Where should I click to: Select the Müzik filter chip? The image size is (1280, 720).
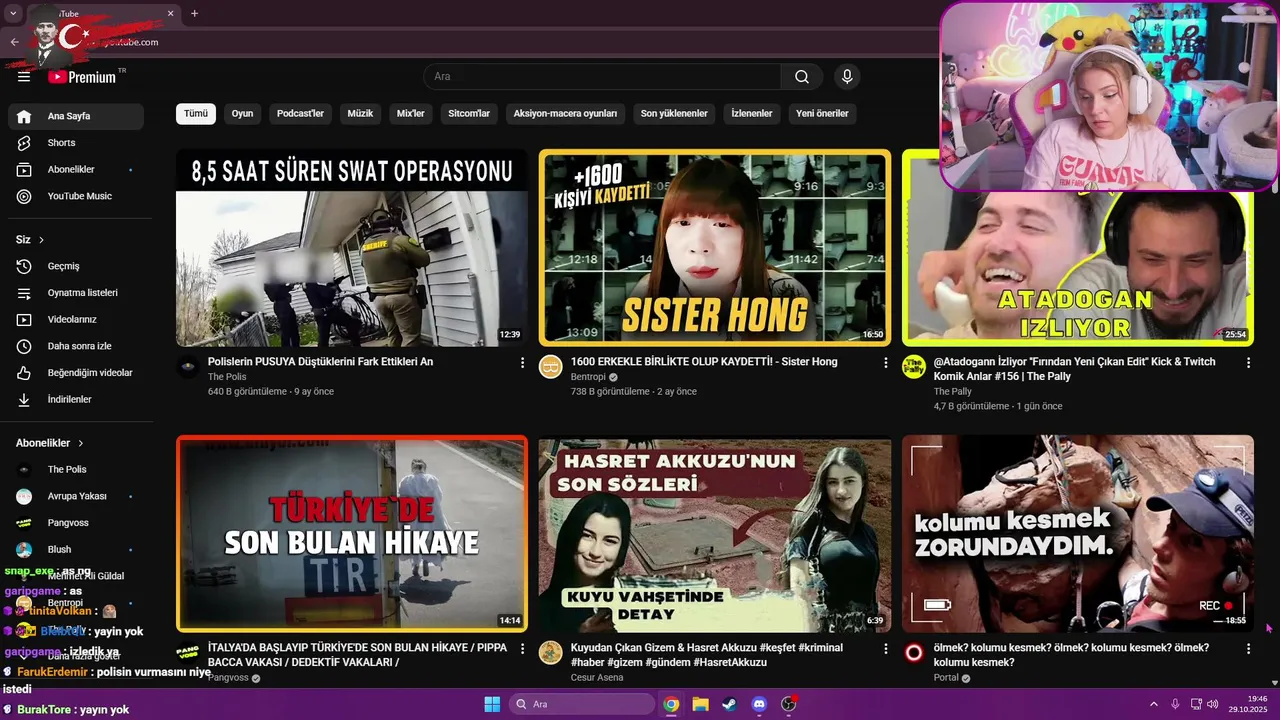pos(360,113)
